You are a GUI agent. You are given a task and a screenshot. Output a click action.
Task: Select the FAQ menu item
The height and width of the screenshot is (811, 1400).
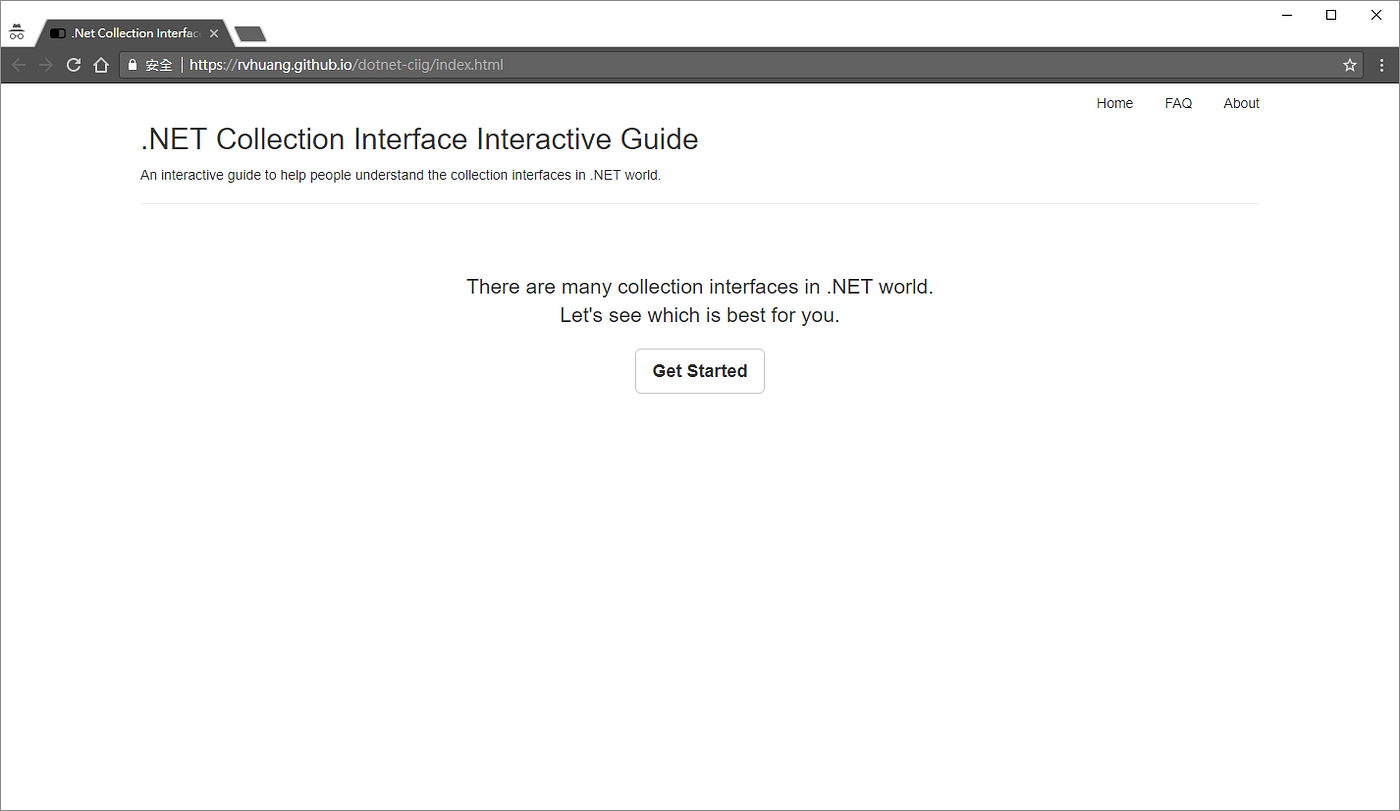(1178, 103)
